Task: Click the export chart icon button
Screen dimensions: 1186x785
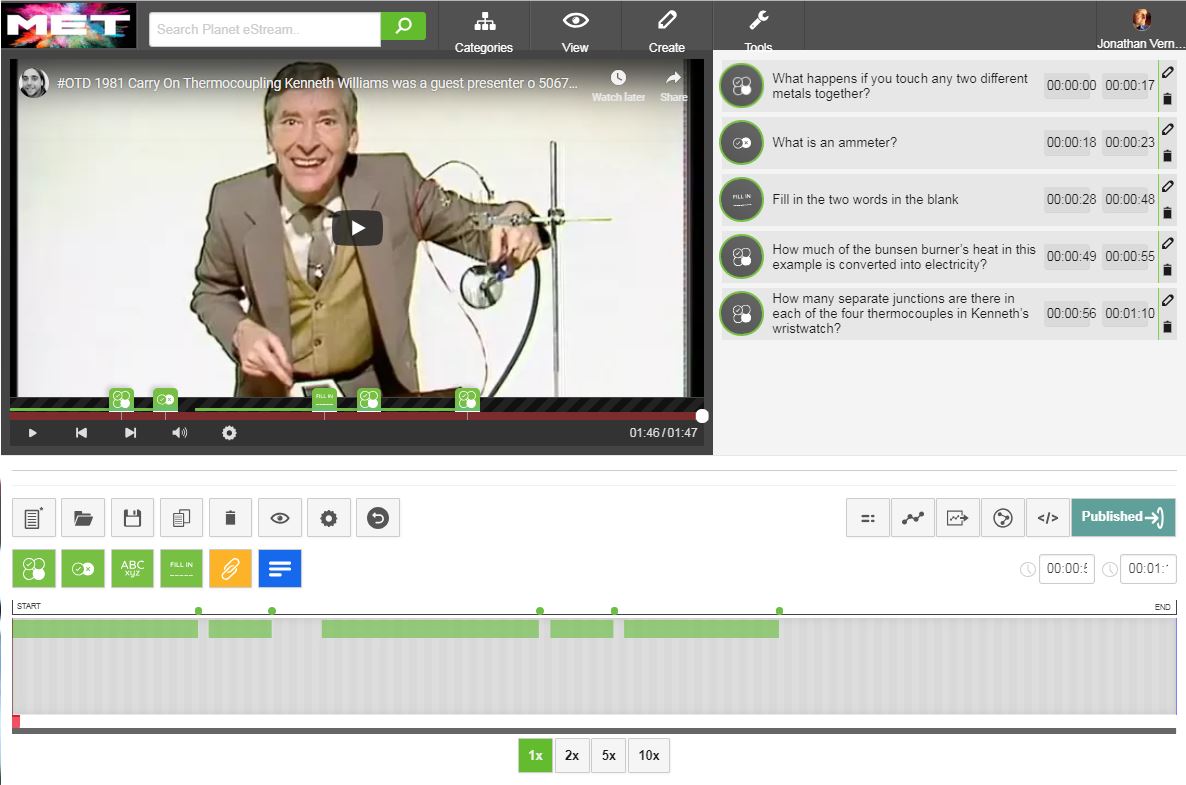Action: 958,518
